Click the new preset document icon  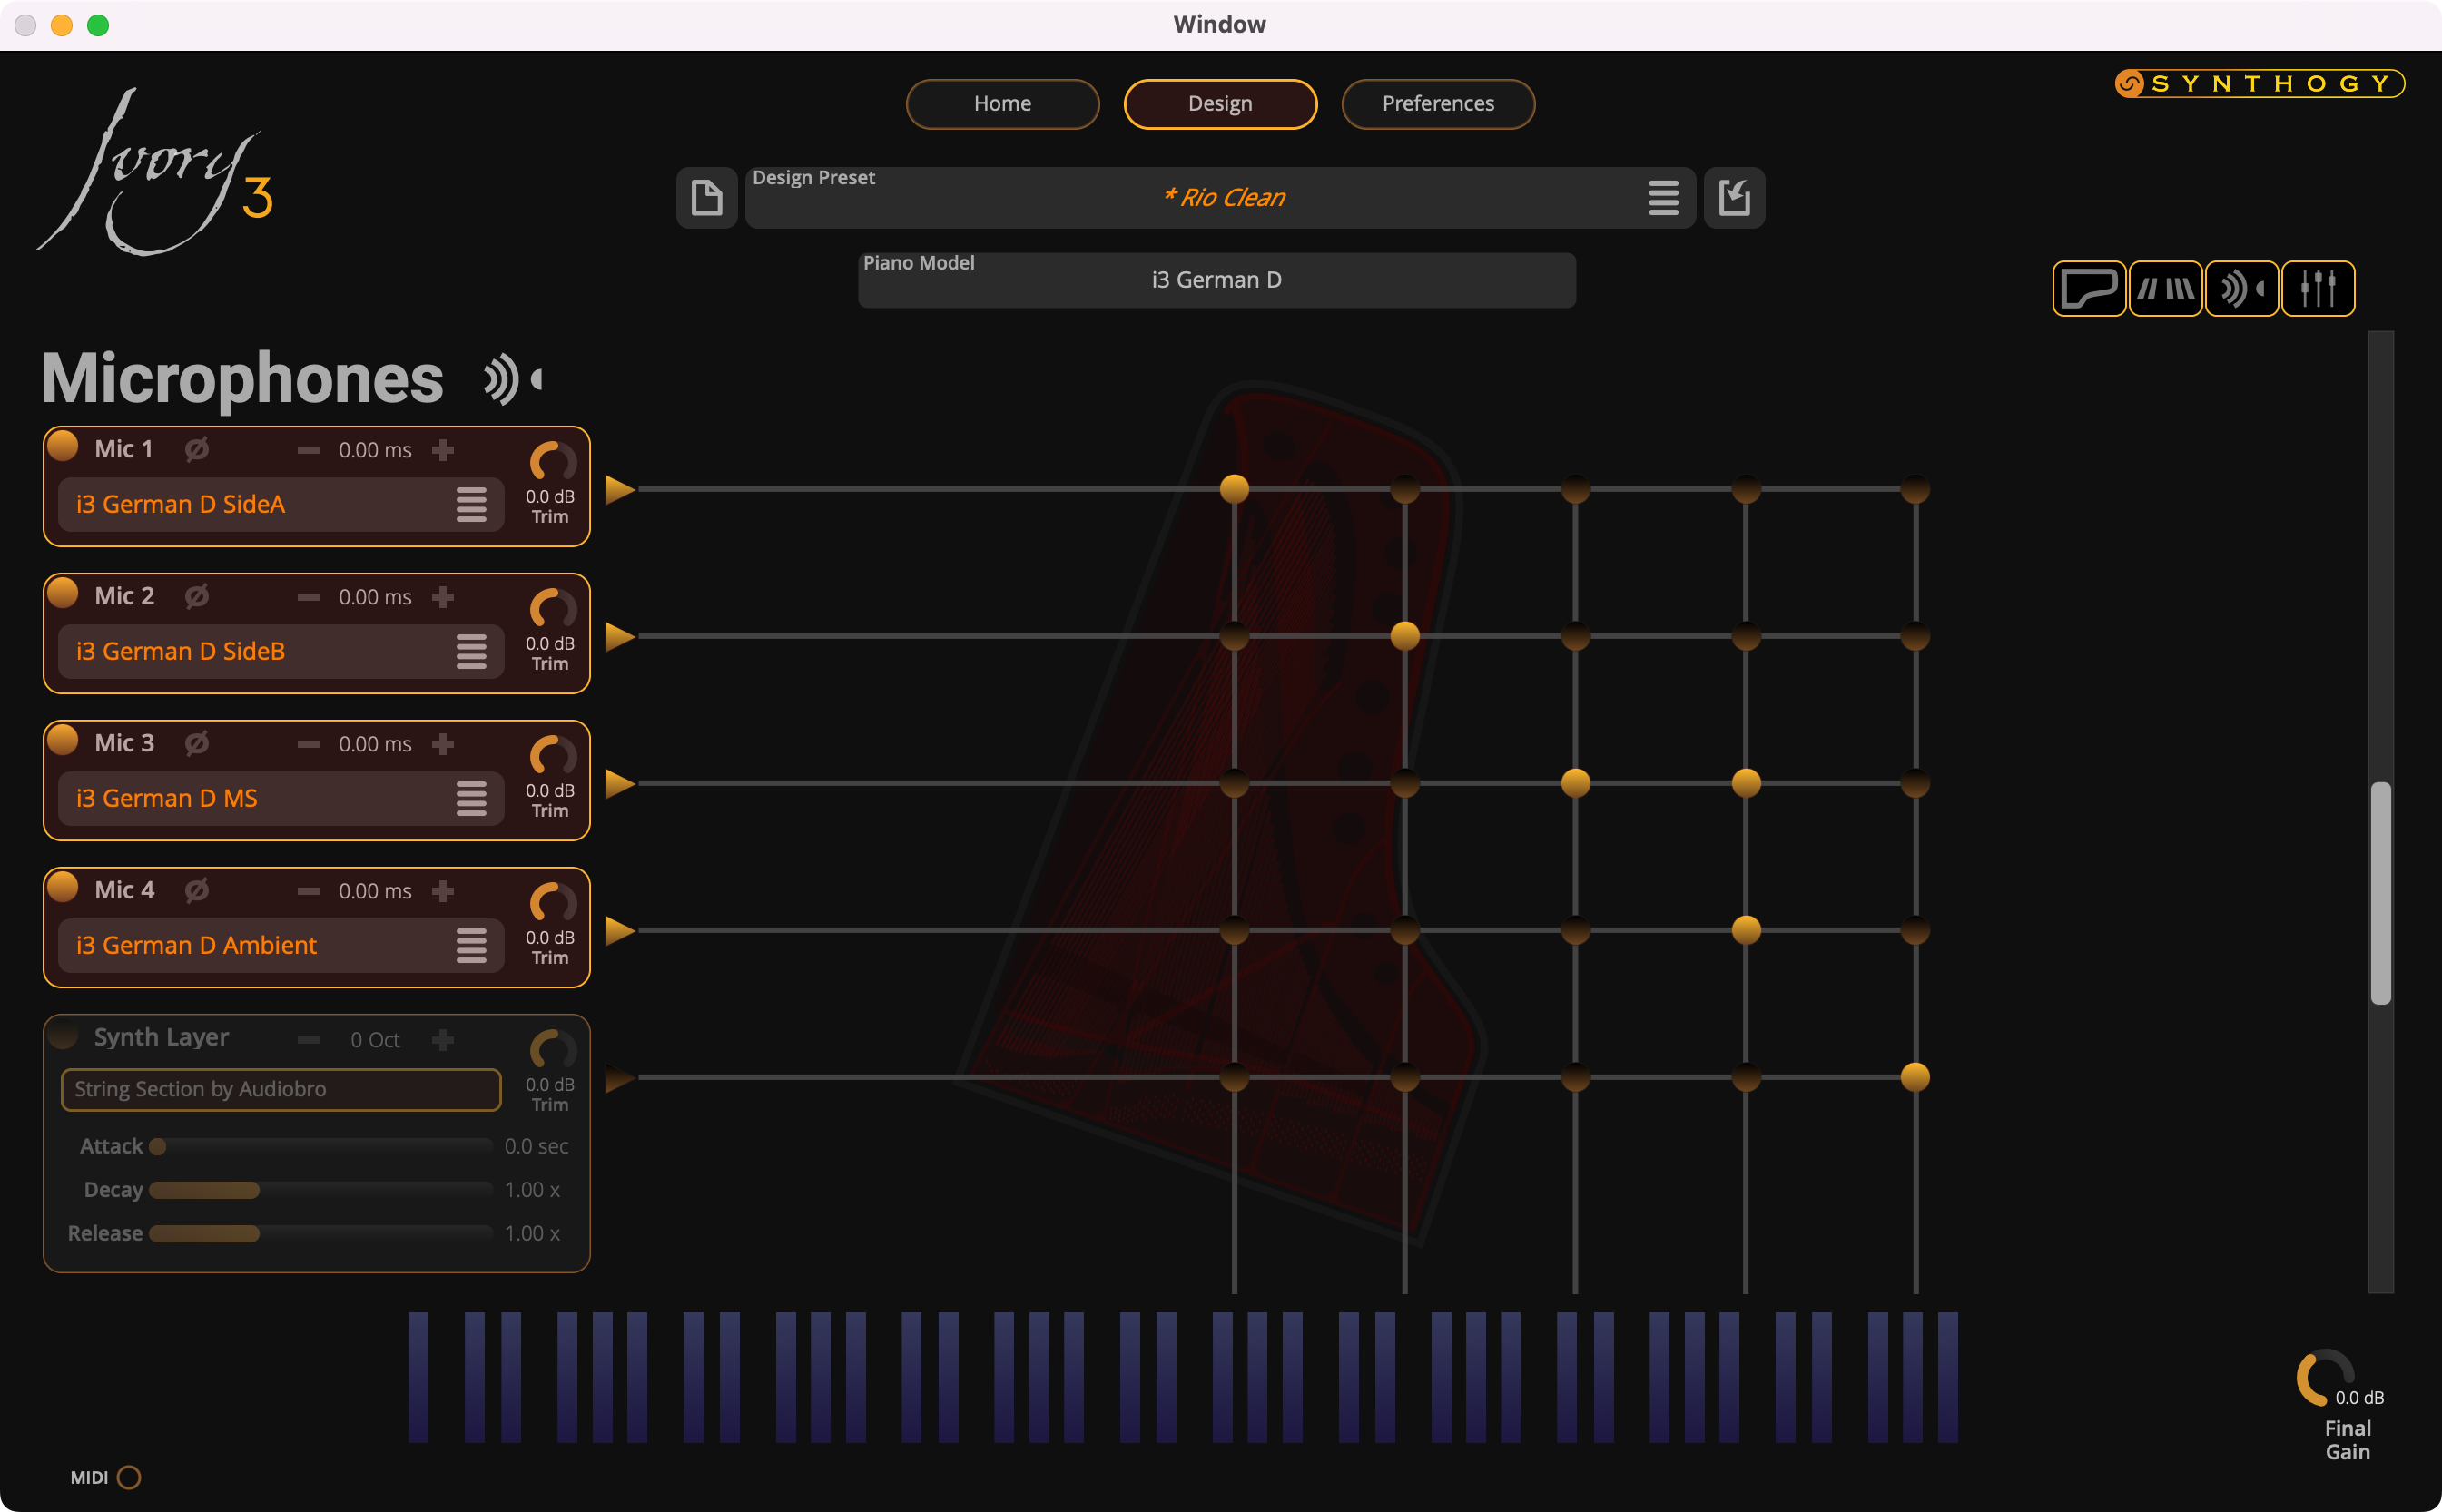pyautogui.click(x=706, y=197)
